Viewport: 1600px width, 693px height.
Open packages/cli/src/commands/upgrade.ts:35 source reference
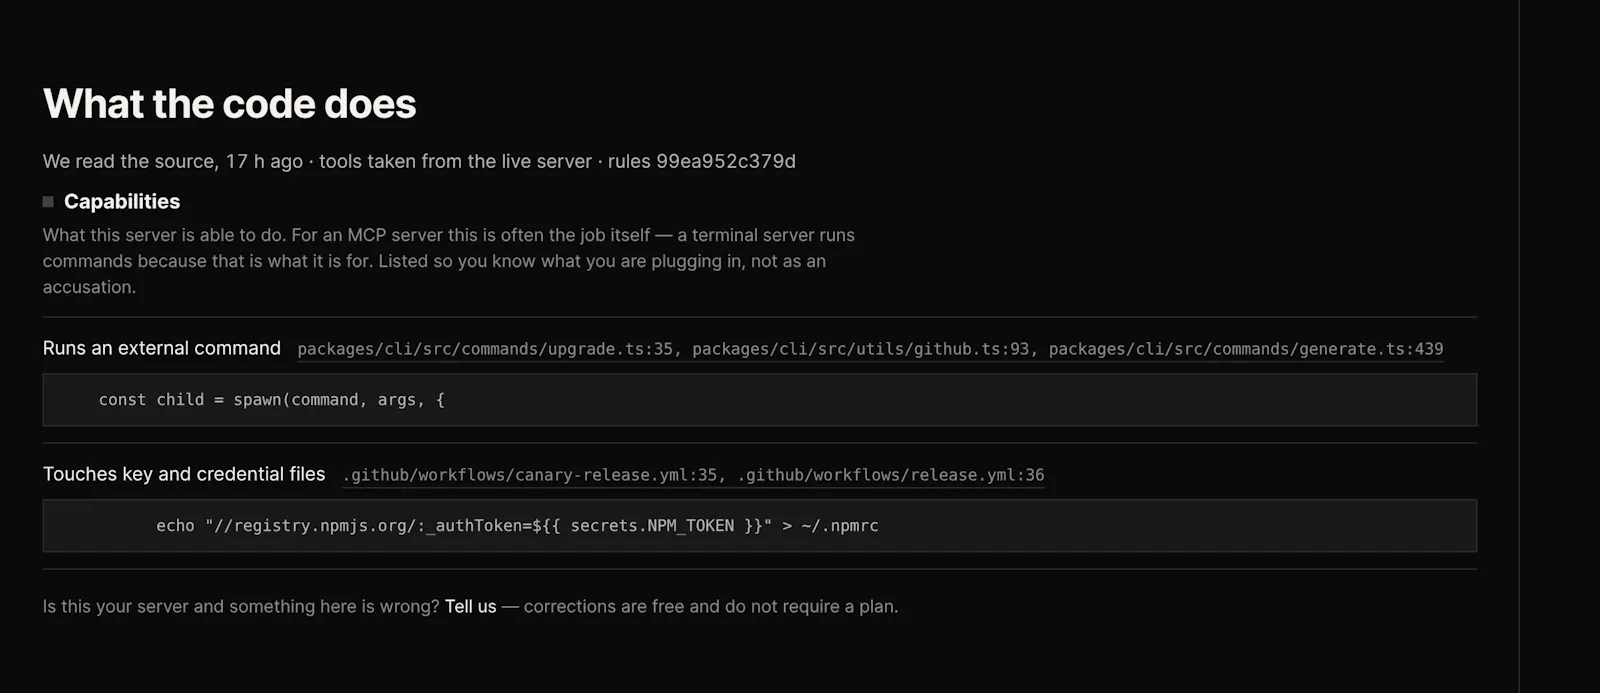click(x=485, y=349)
